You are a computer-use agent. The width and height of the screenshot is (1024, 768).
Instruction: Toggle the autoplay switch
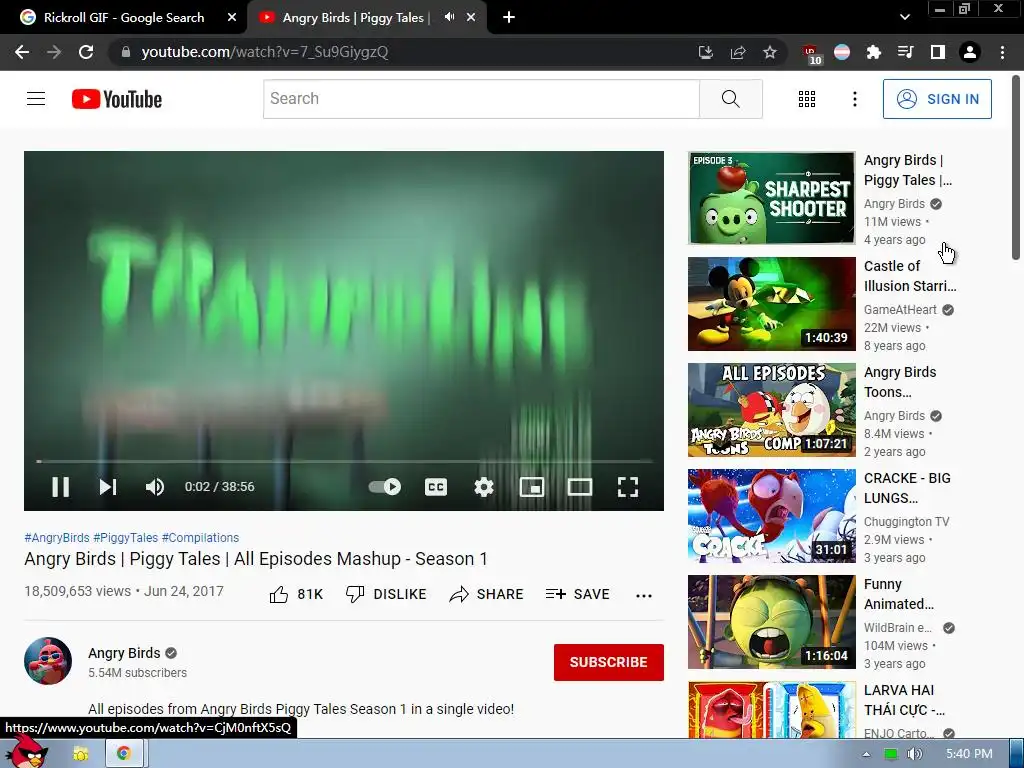tap(385, 487)
